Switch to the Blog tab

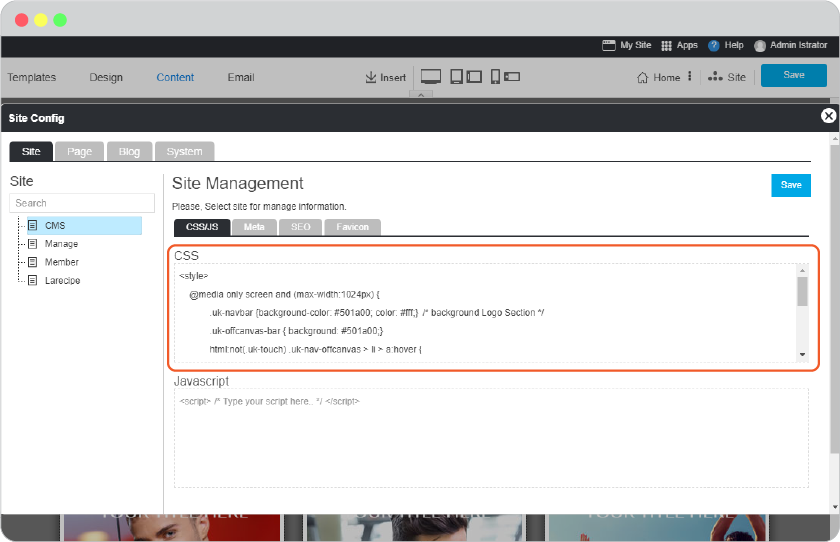[129, 152]
